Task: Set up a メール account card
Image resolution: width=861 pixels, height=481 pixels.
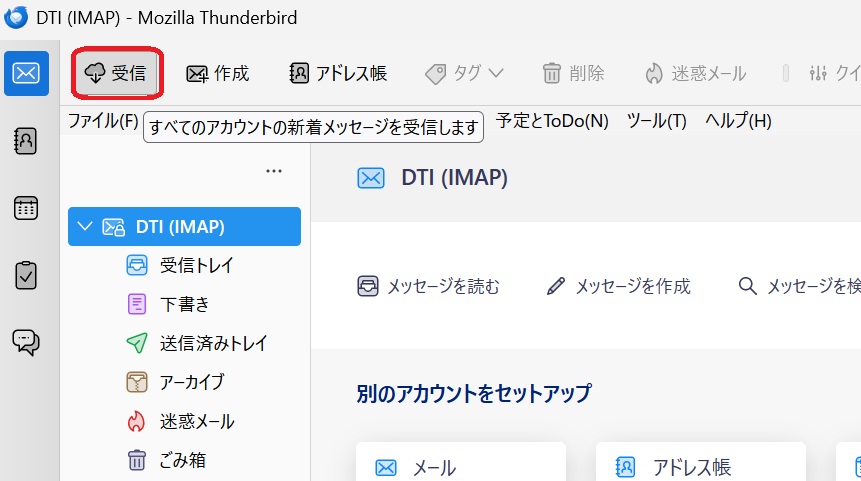Action: point(461,462)
